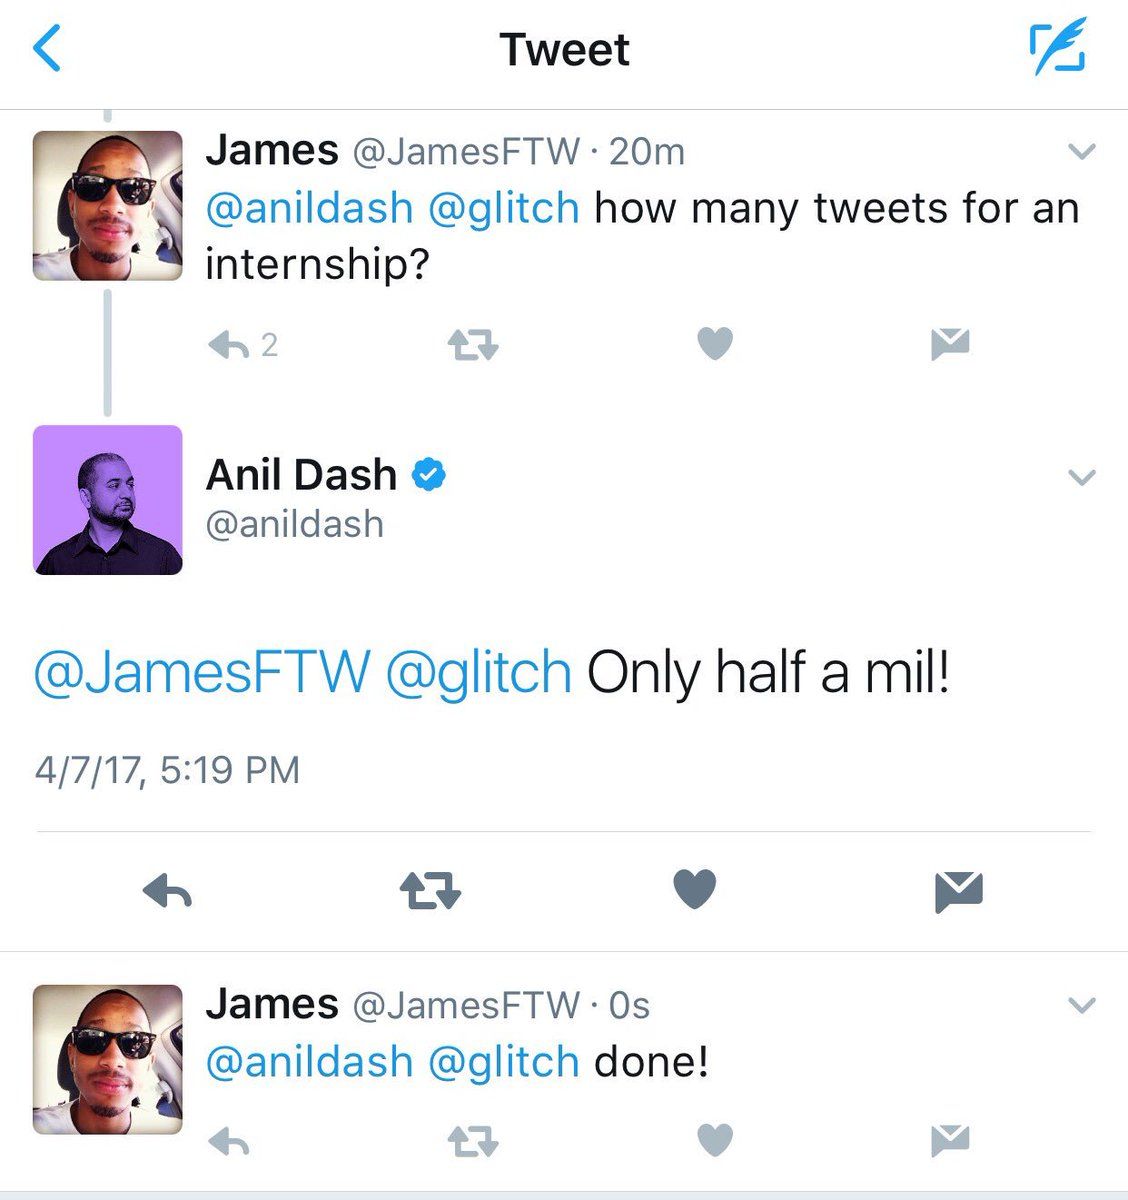Send James's internship tweet via direct message

(x=949, y=344)
